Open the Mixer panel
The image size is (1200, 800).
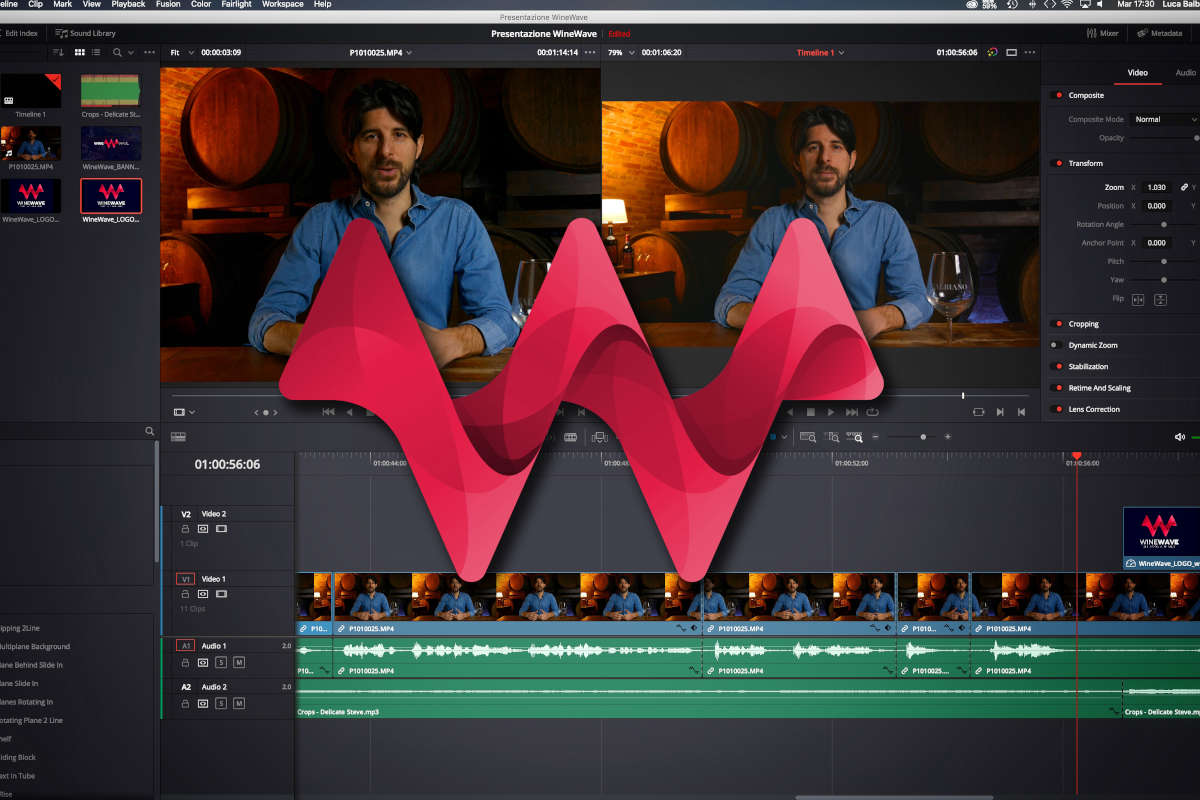[x=1102, y=33]
